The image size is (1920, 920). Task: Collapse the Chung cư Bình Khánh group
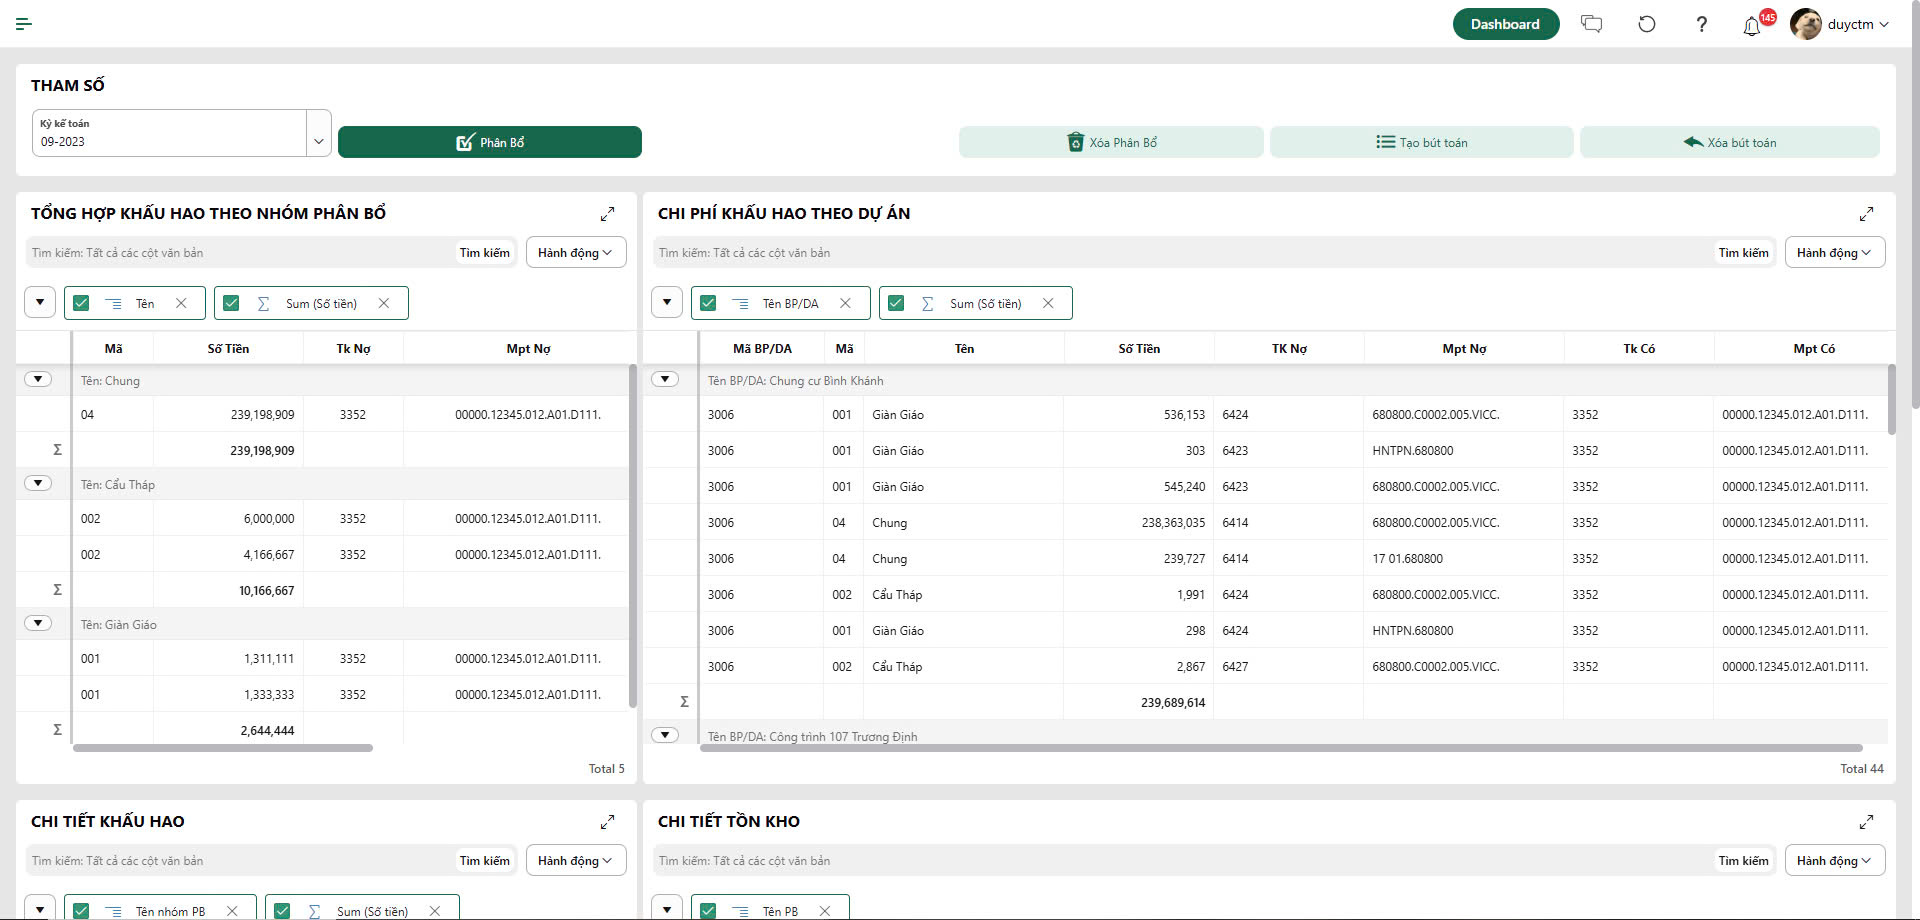[x=665, y=379]
